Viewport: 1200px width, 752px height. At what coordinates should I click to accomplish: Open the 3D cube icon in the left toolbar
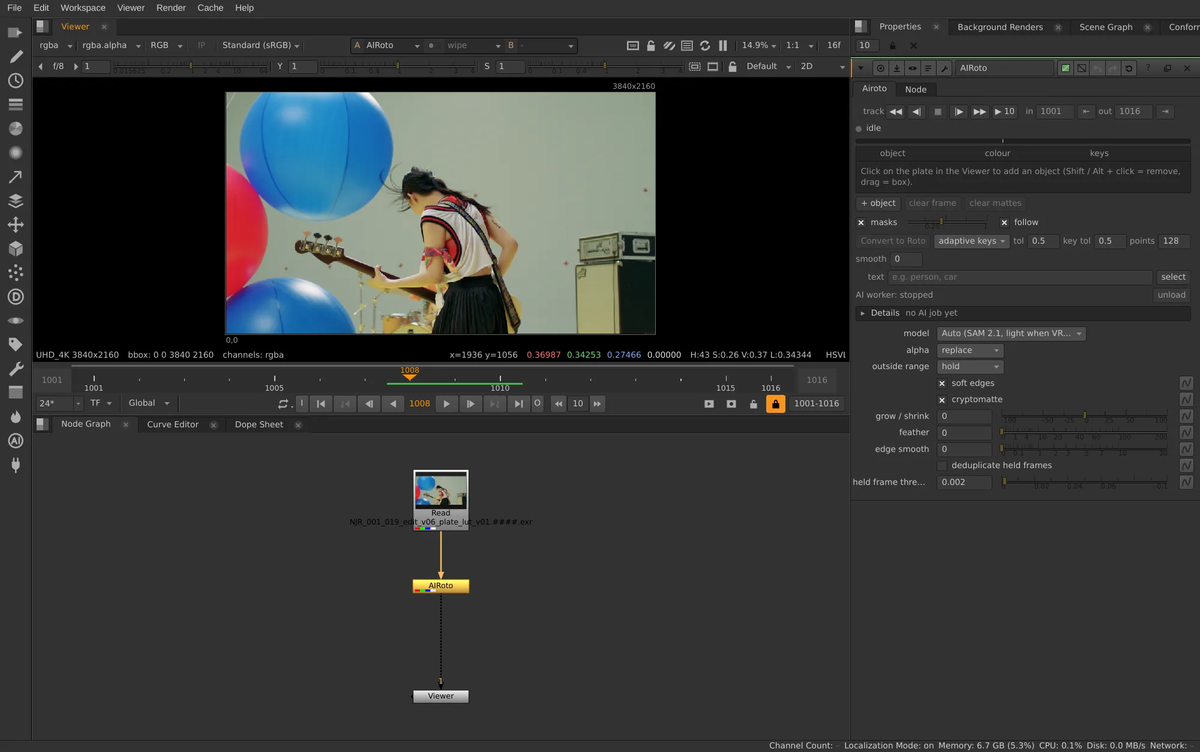16,249
